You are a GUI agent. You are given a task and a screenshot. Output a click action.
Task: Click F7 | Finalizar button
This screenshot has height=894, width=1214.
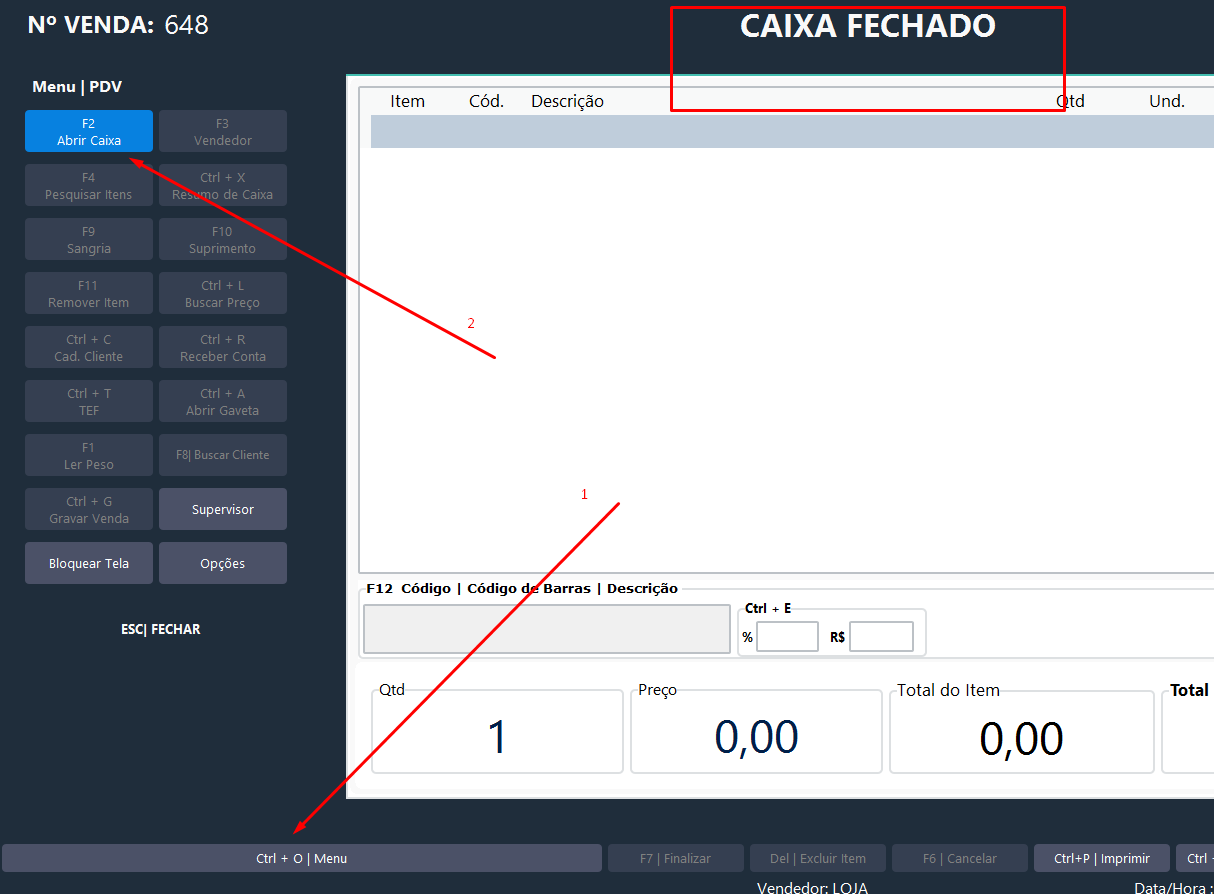click(x=676, y=858)
